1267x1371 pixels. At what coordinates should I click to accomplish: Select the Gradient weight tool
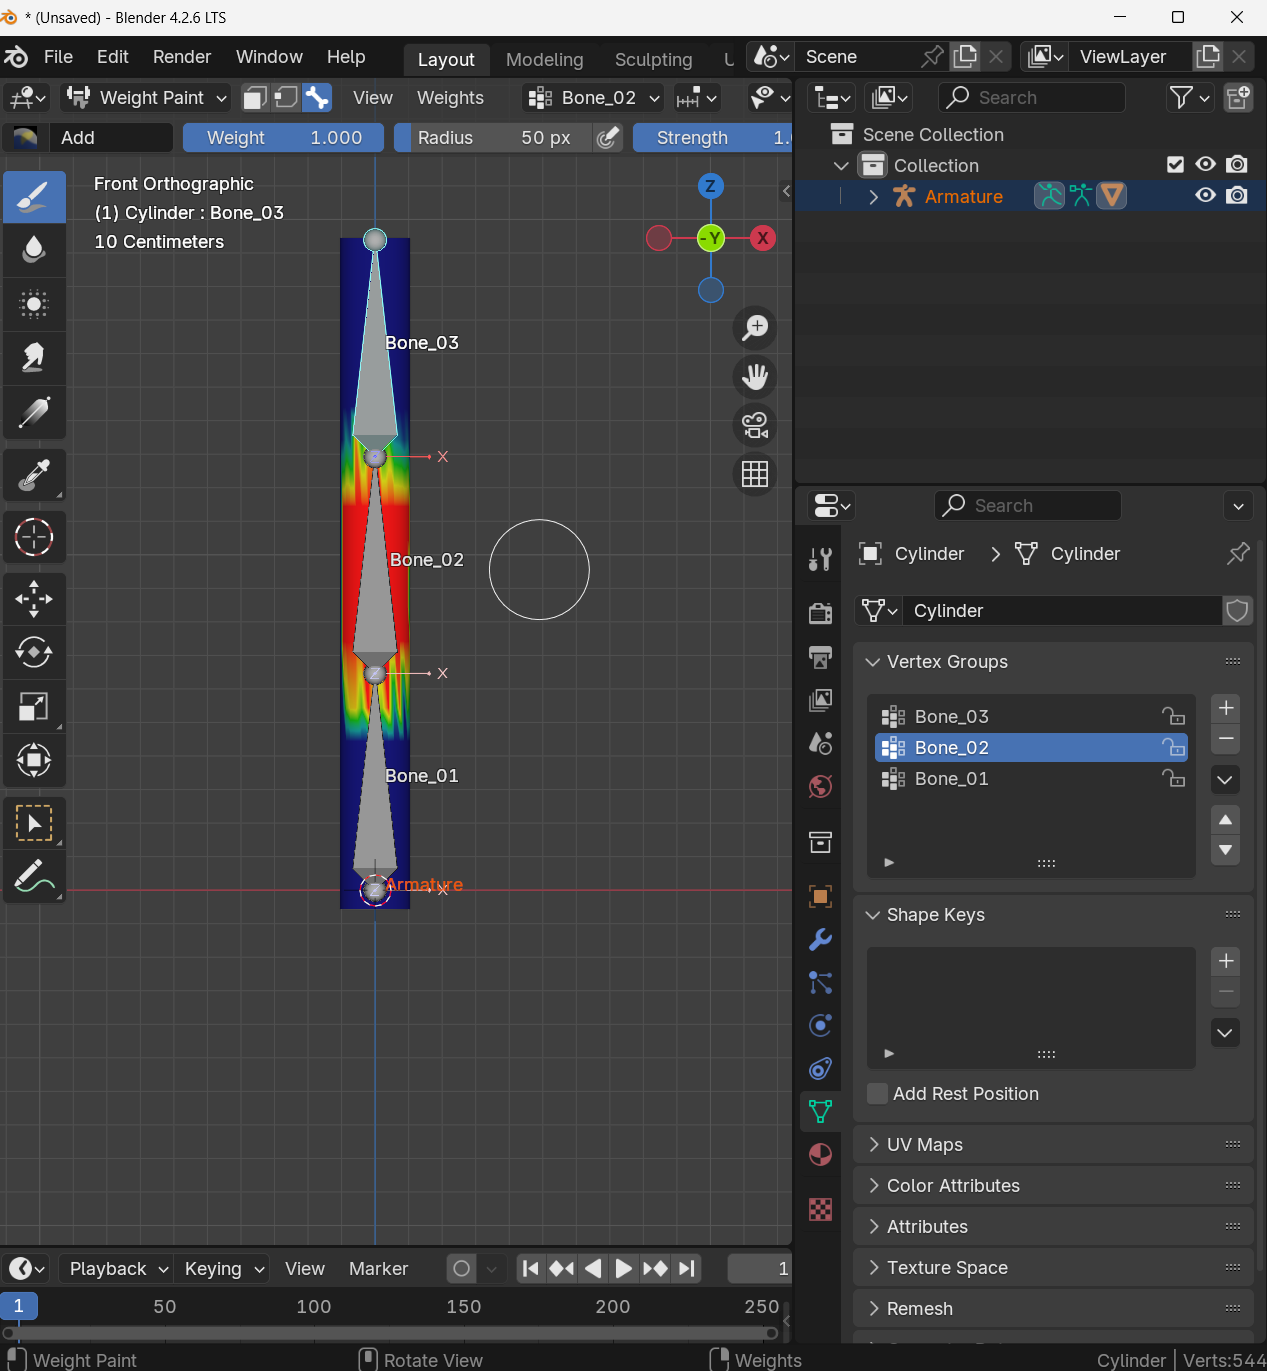[x=34, y=413]
